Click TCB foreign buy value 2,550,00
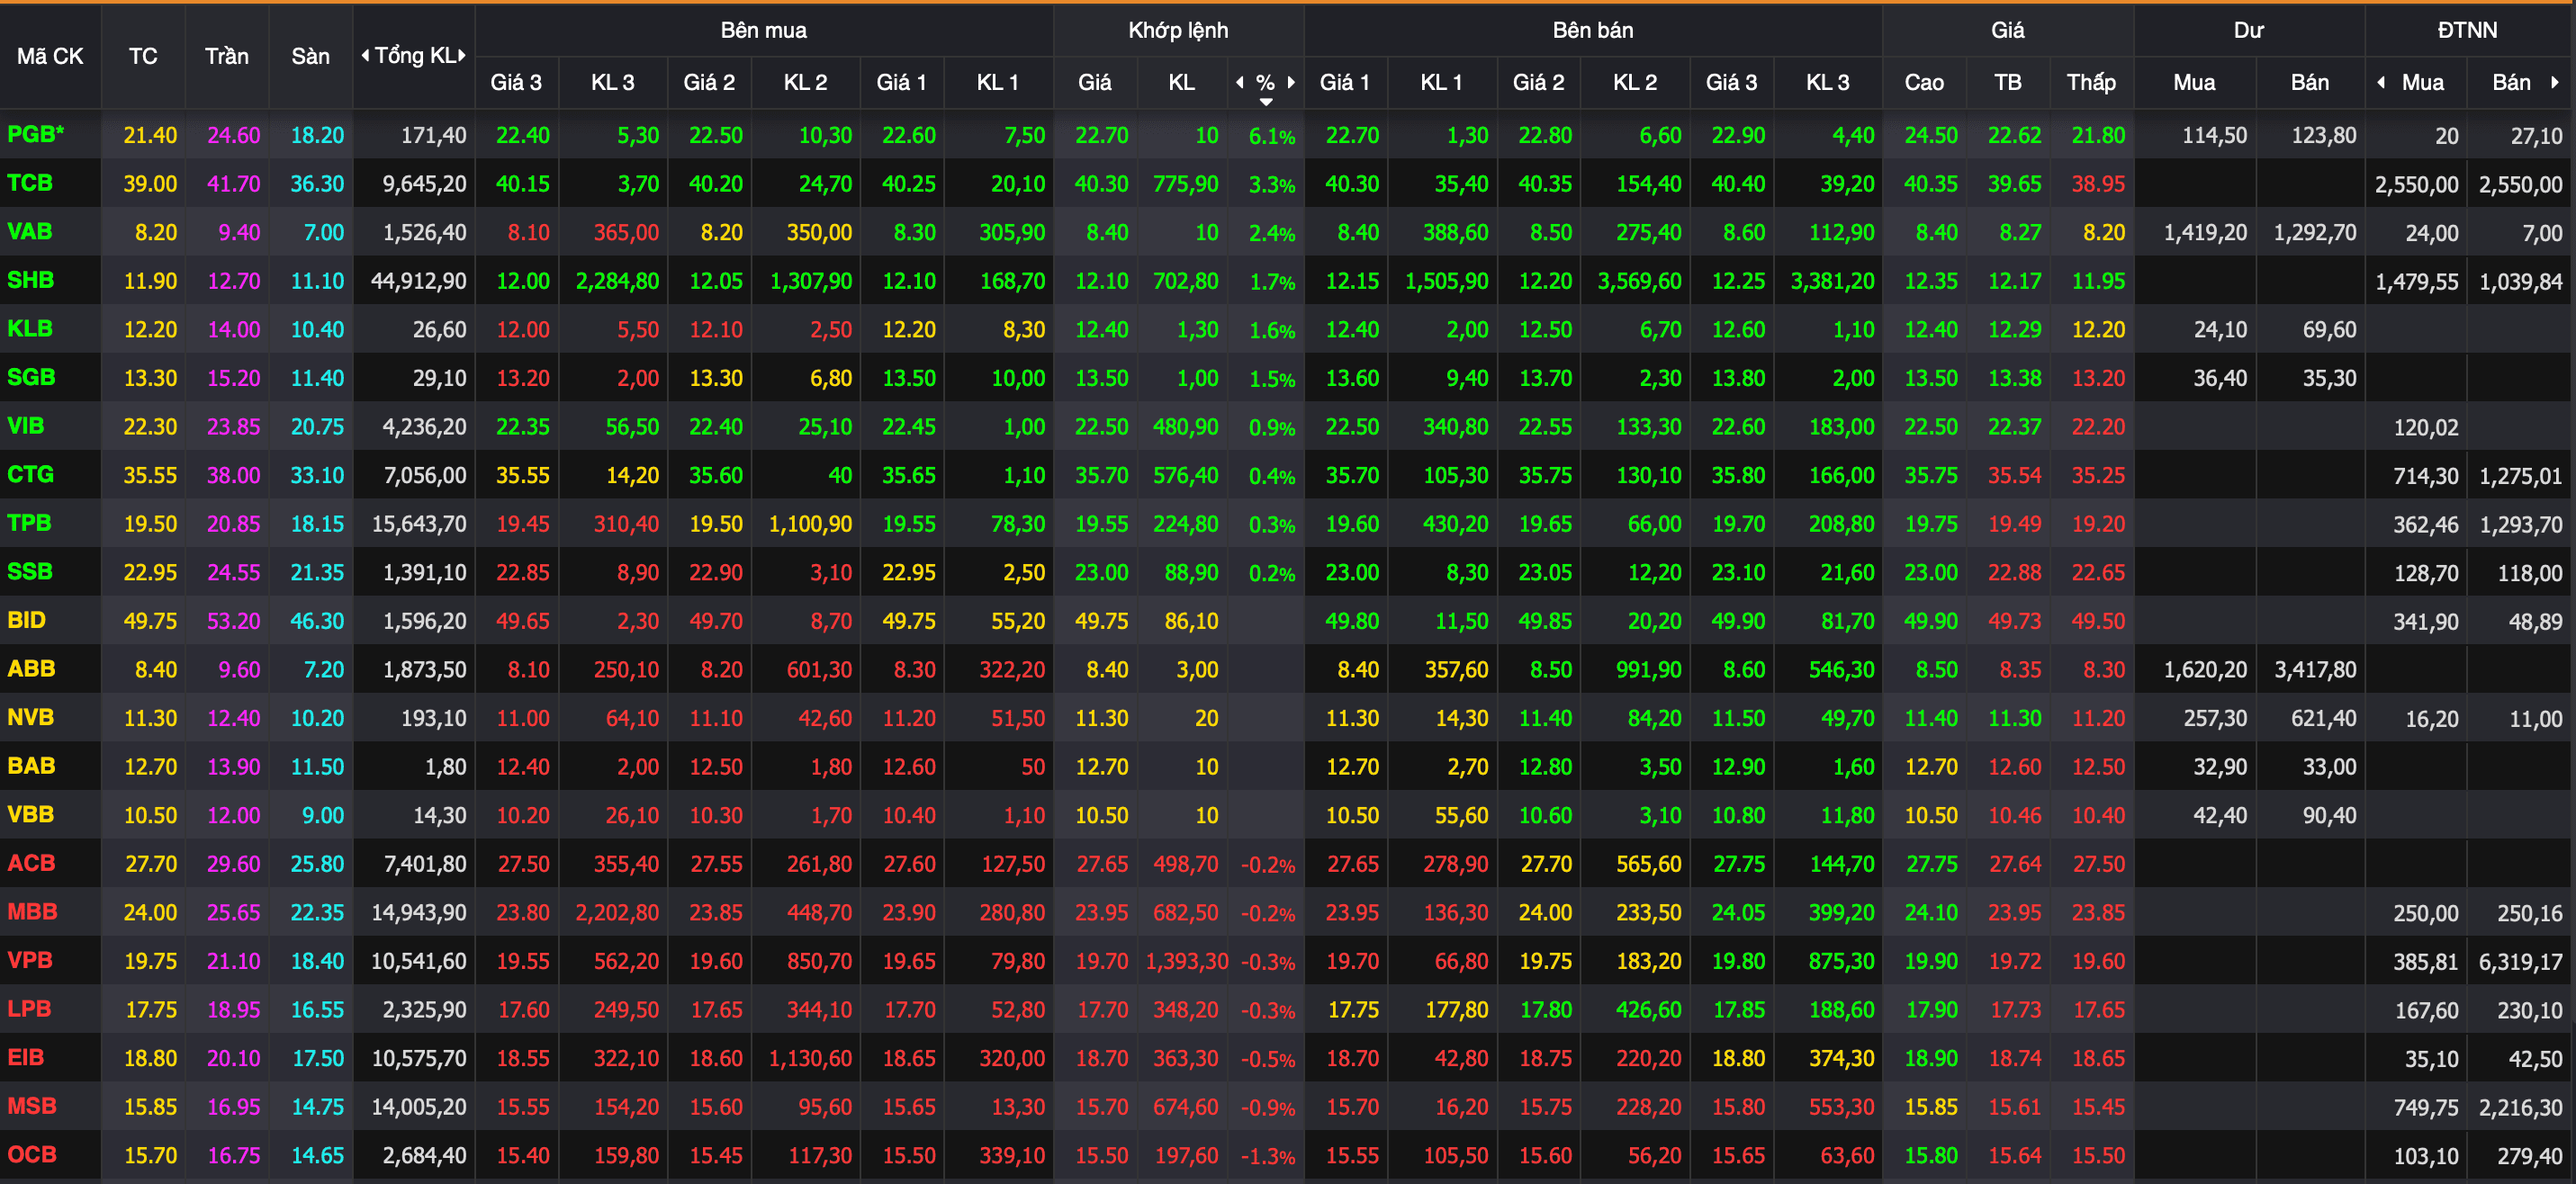The height and width of the screenshot is (1184, 2576). tap(2416, 185)
